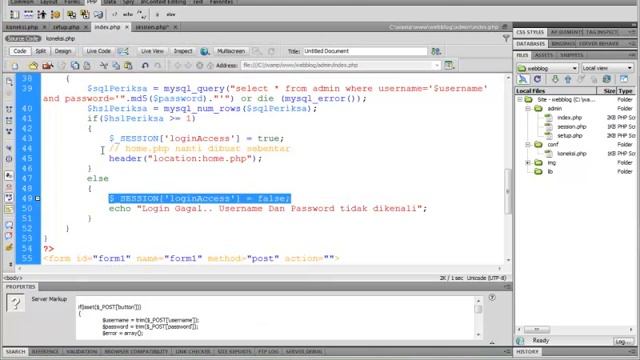This screenshot has height=360, width=640.
Task: Expand the img folder
Action: [x=528, y=162]
